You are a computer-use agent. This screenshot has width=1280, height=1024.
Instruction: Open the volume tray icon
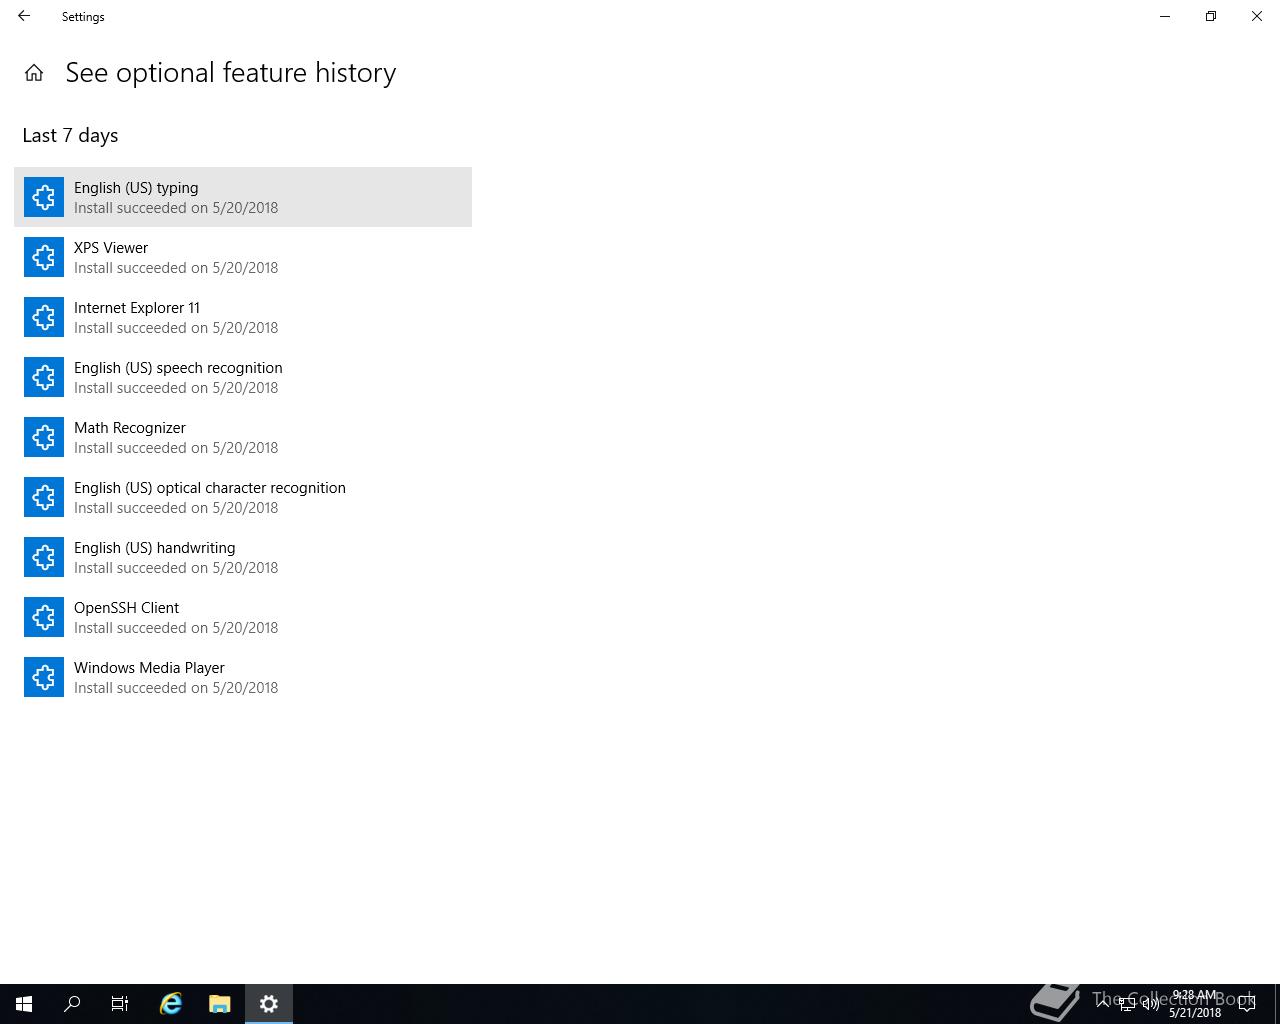(x=1151, y=1004)
